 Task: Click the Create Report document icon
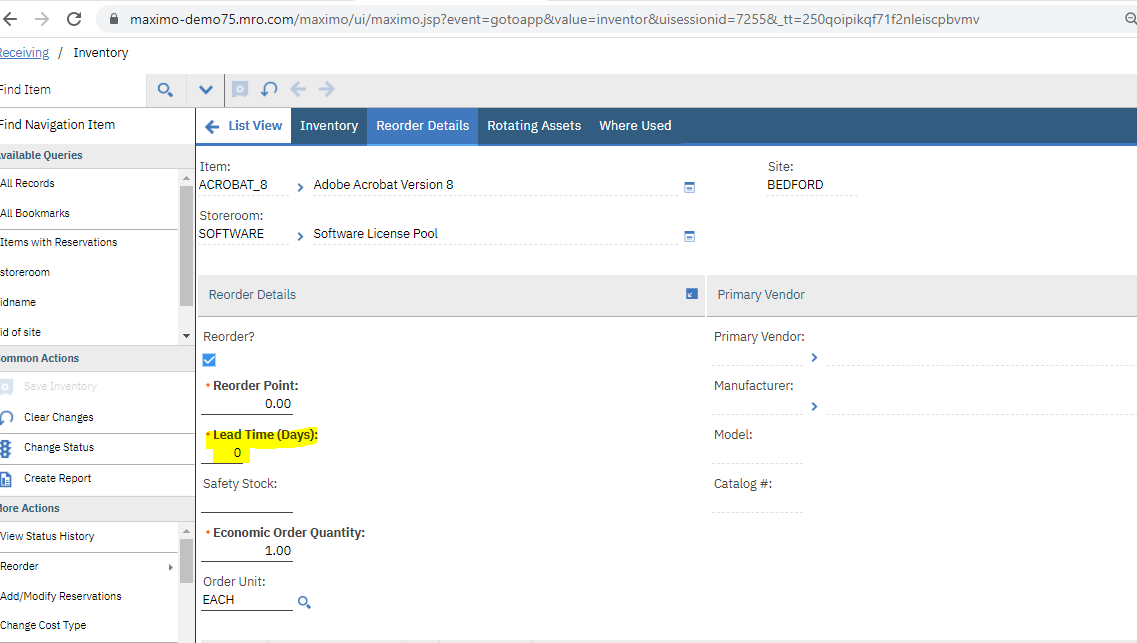click(x=6, y=479)
